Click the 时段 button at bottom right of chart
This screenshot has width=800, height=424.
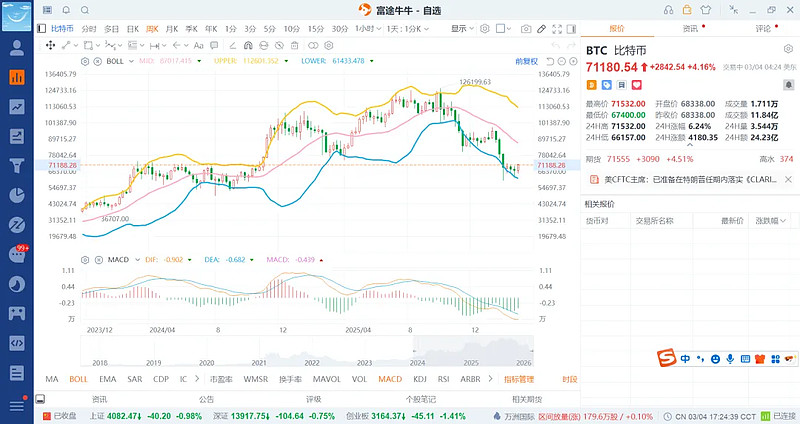569,379
